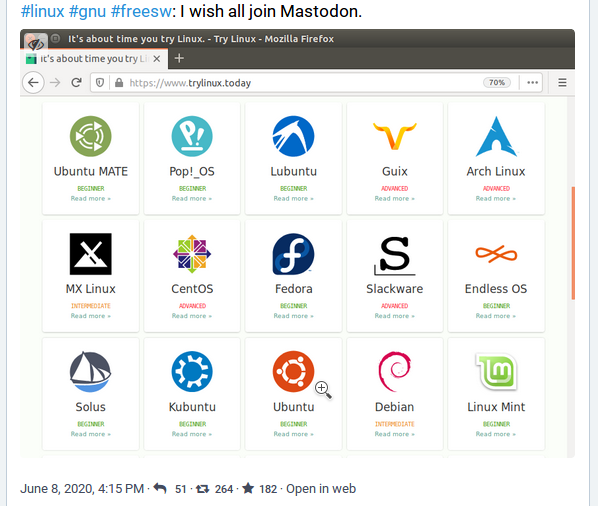Click the Fedora logo
This screenshot has width=598, height=506.
(293, 254)
